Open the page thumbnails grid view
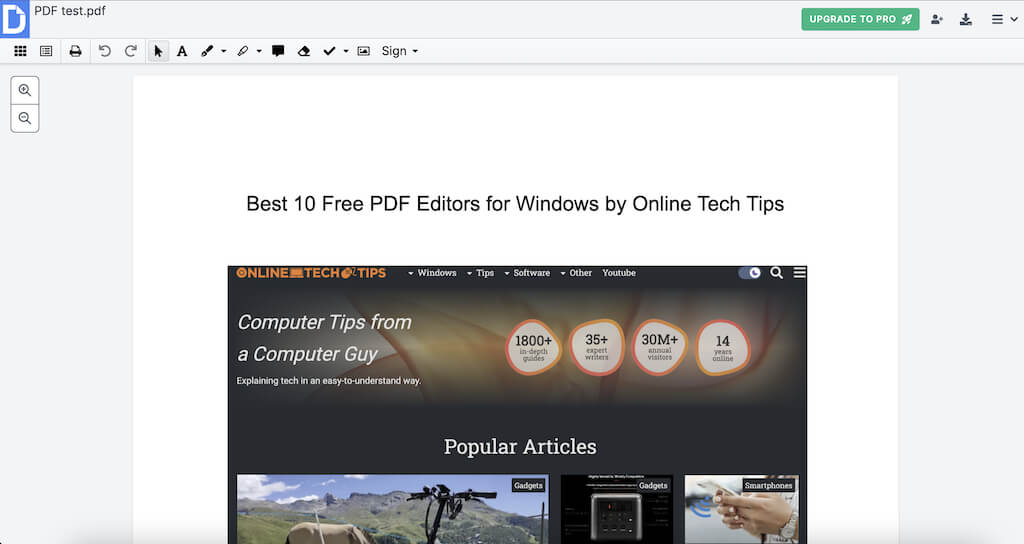 pos(20,51)
